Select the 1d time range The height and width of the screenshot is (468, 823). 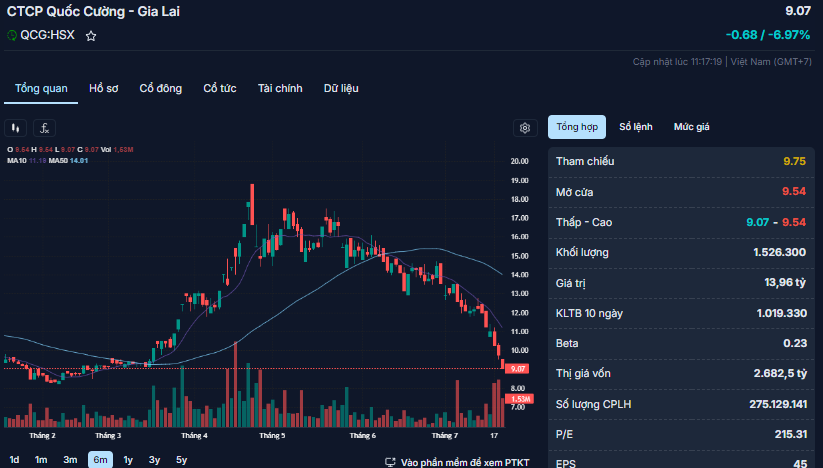14,460
